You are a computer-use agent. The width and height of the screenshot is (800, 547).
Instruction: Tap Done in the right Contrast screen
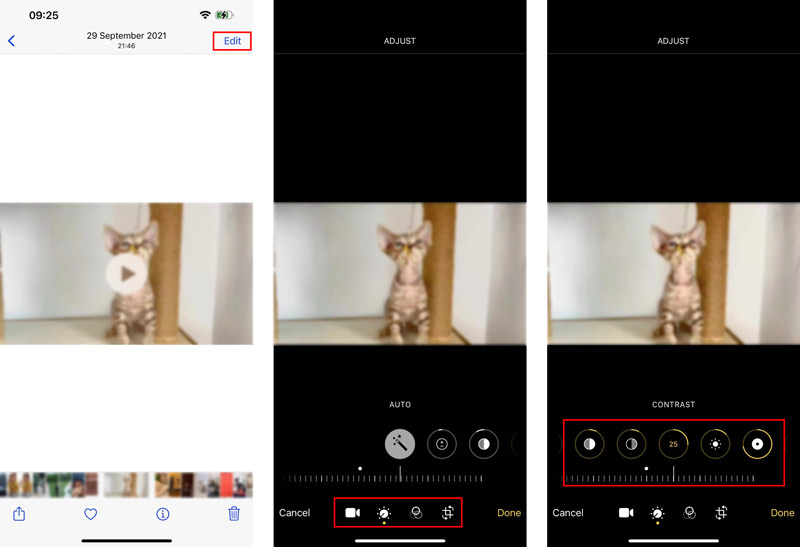coord(782,513)
